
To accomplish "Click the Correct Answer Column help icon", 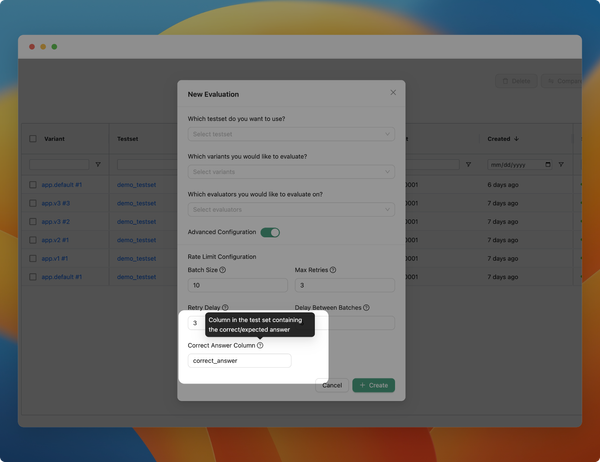I will click(x=260, y=345).
